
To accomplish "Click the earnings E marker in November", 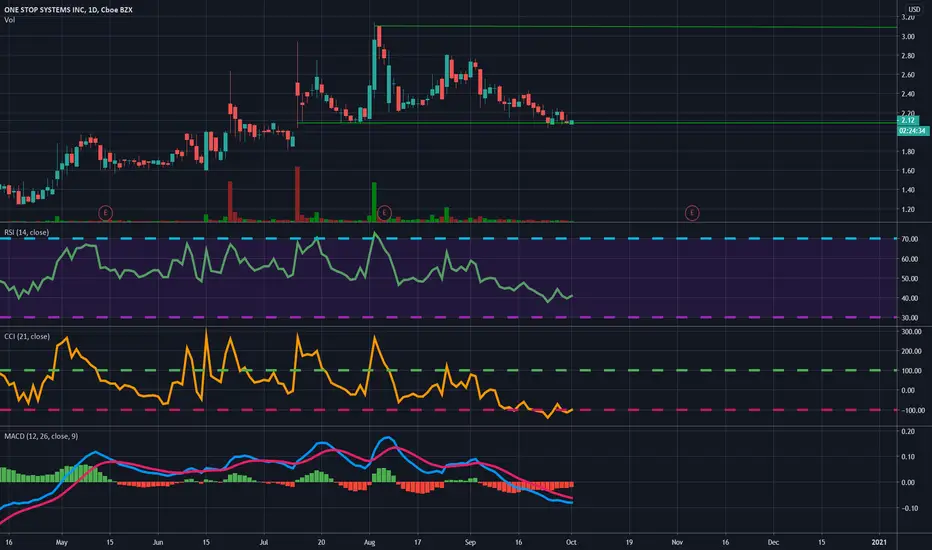I will 692,212.
